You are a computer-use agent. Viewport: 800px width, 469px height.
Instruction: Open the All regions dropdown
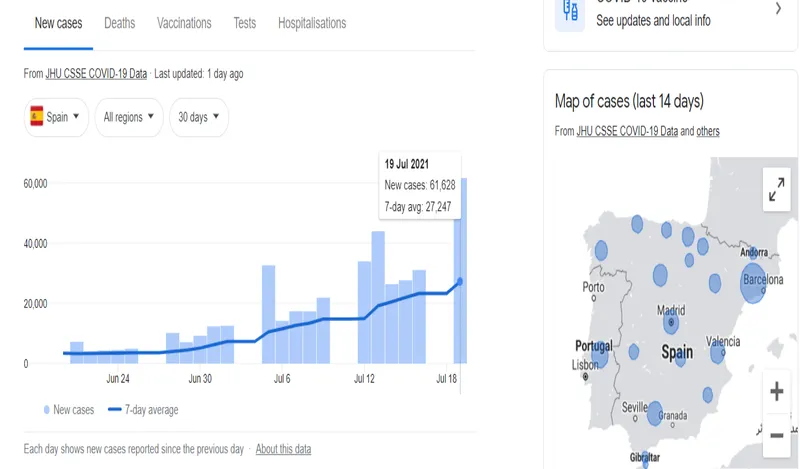129,117
